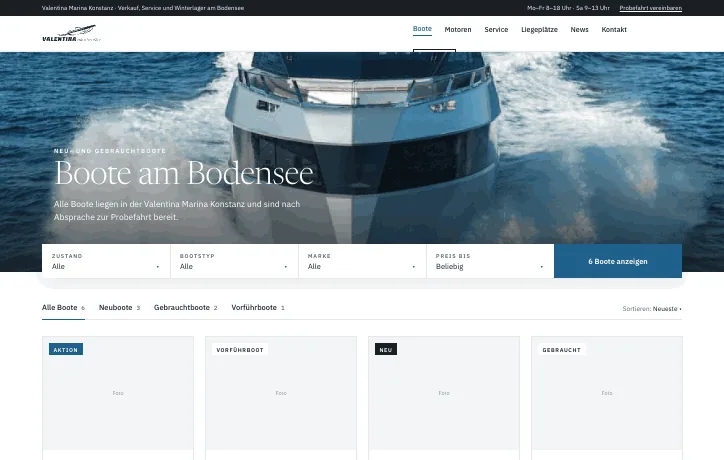Screen dimensions: 724x460
Task: Open Liegeplätze in the navigation
Action: pyautogui.click(x=539, y=30)
